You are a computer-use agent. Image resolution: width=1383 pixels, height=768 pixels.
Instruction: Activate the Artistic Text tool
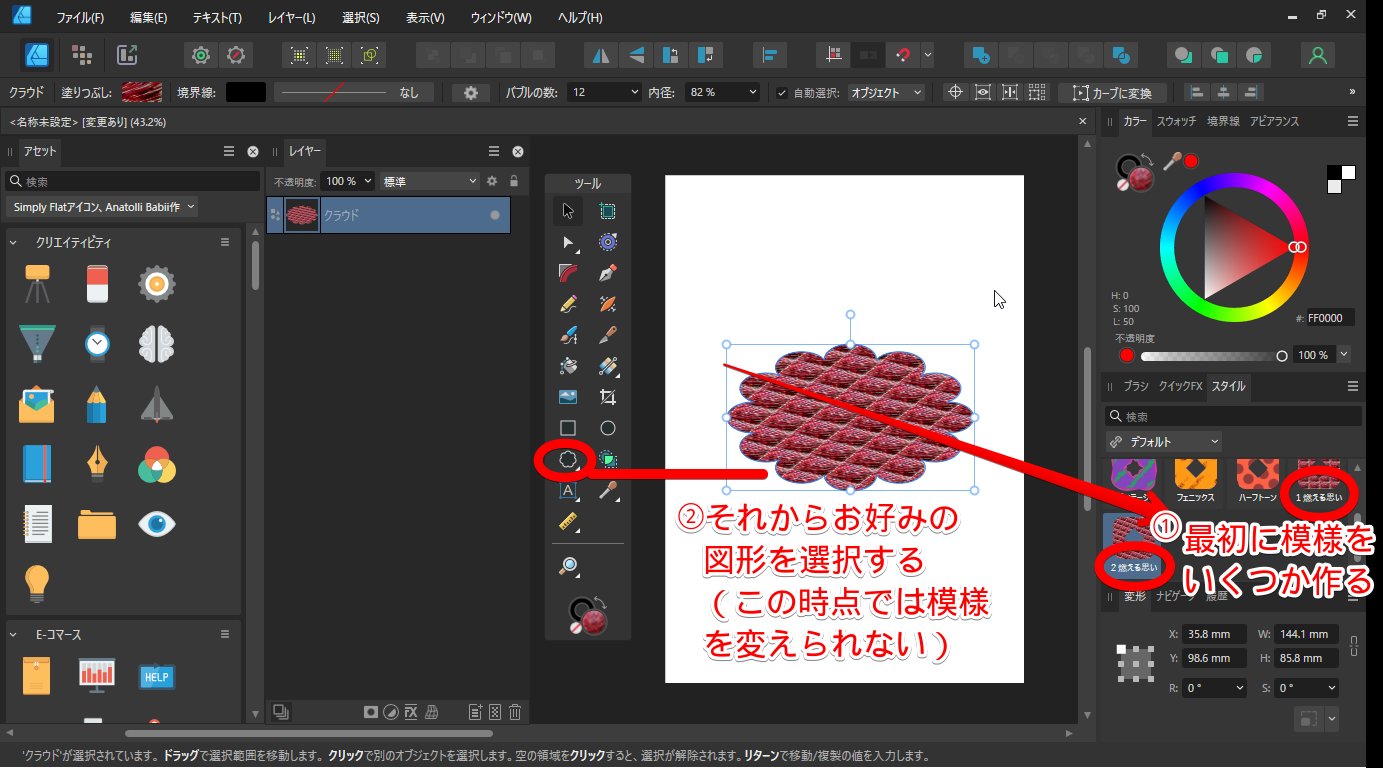click(x=568, y=491)
